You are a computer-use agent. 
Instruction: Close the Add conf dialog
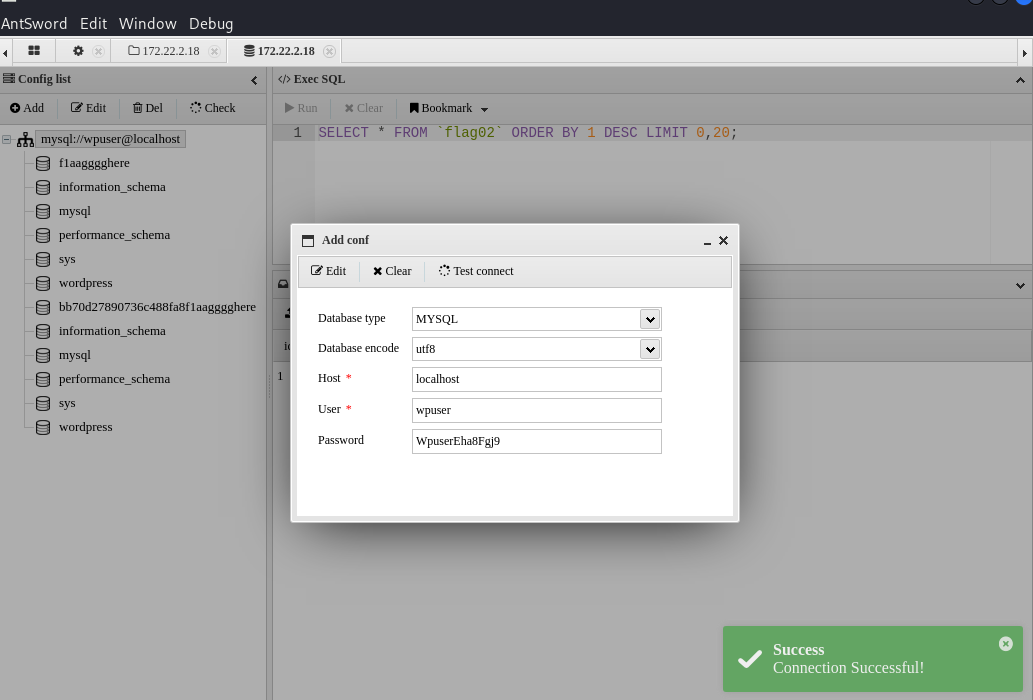tap(723, 240)
